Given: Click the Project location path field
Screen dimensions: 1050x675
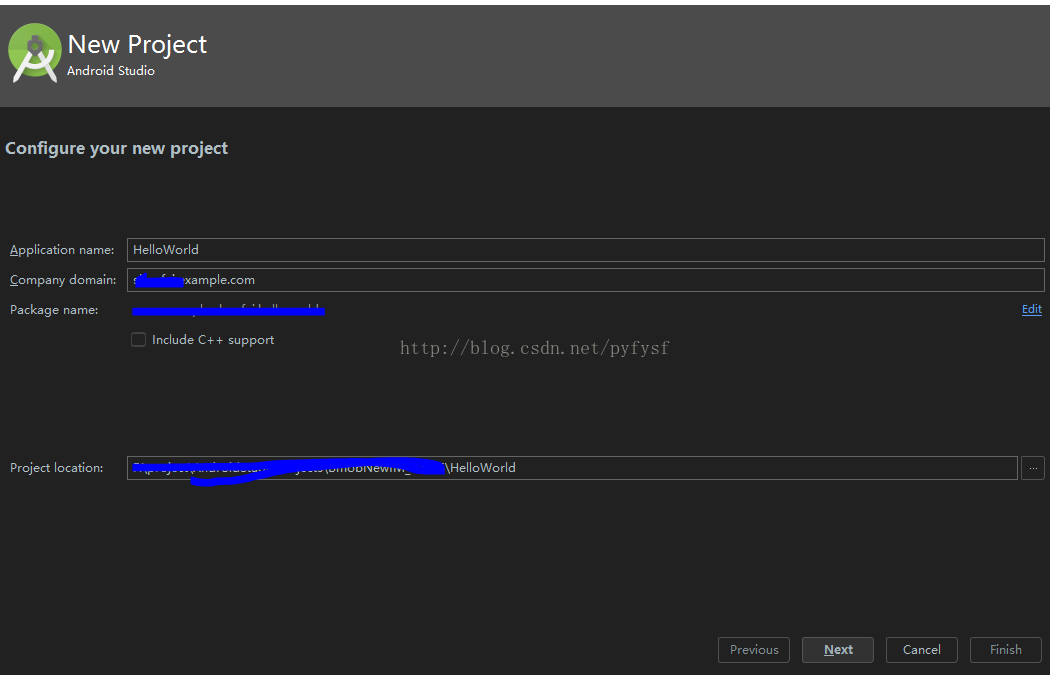Looking at the screenshot, I should tap(572, 468).
